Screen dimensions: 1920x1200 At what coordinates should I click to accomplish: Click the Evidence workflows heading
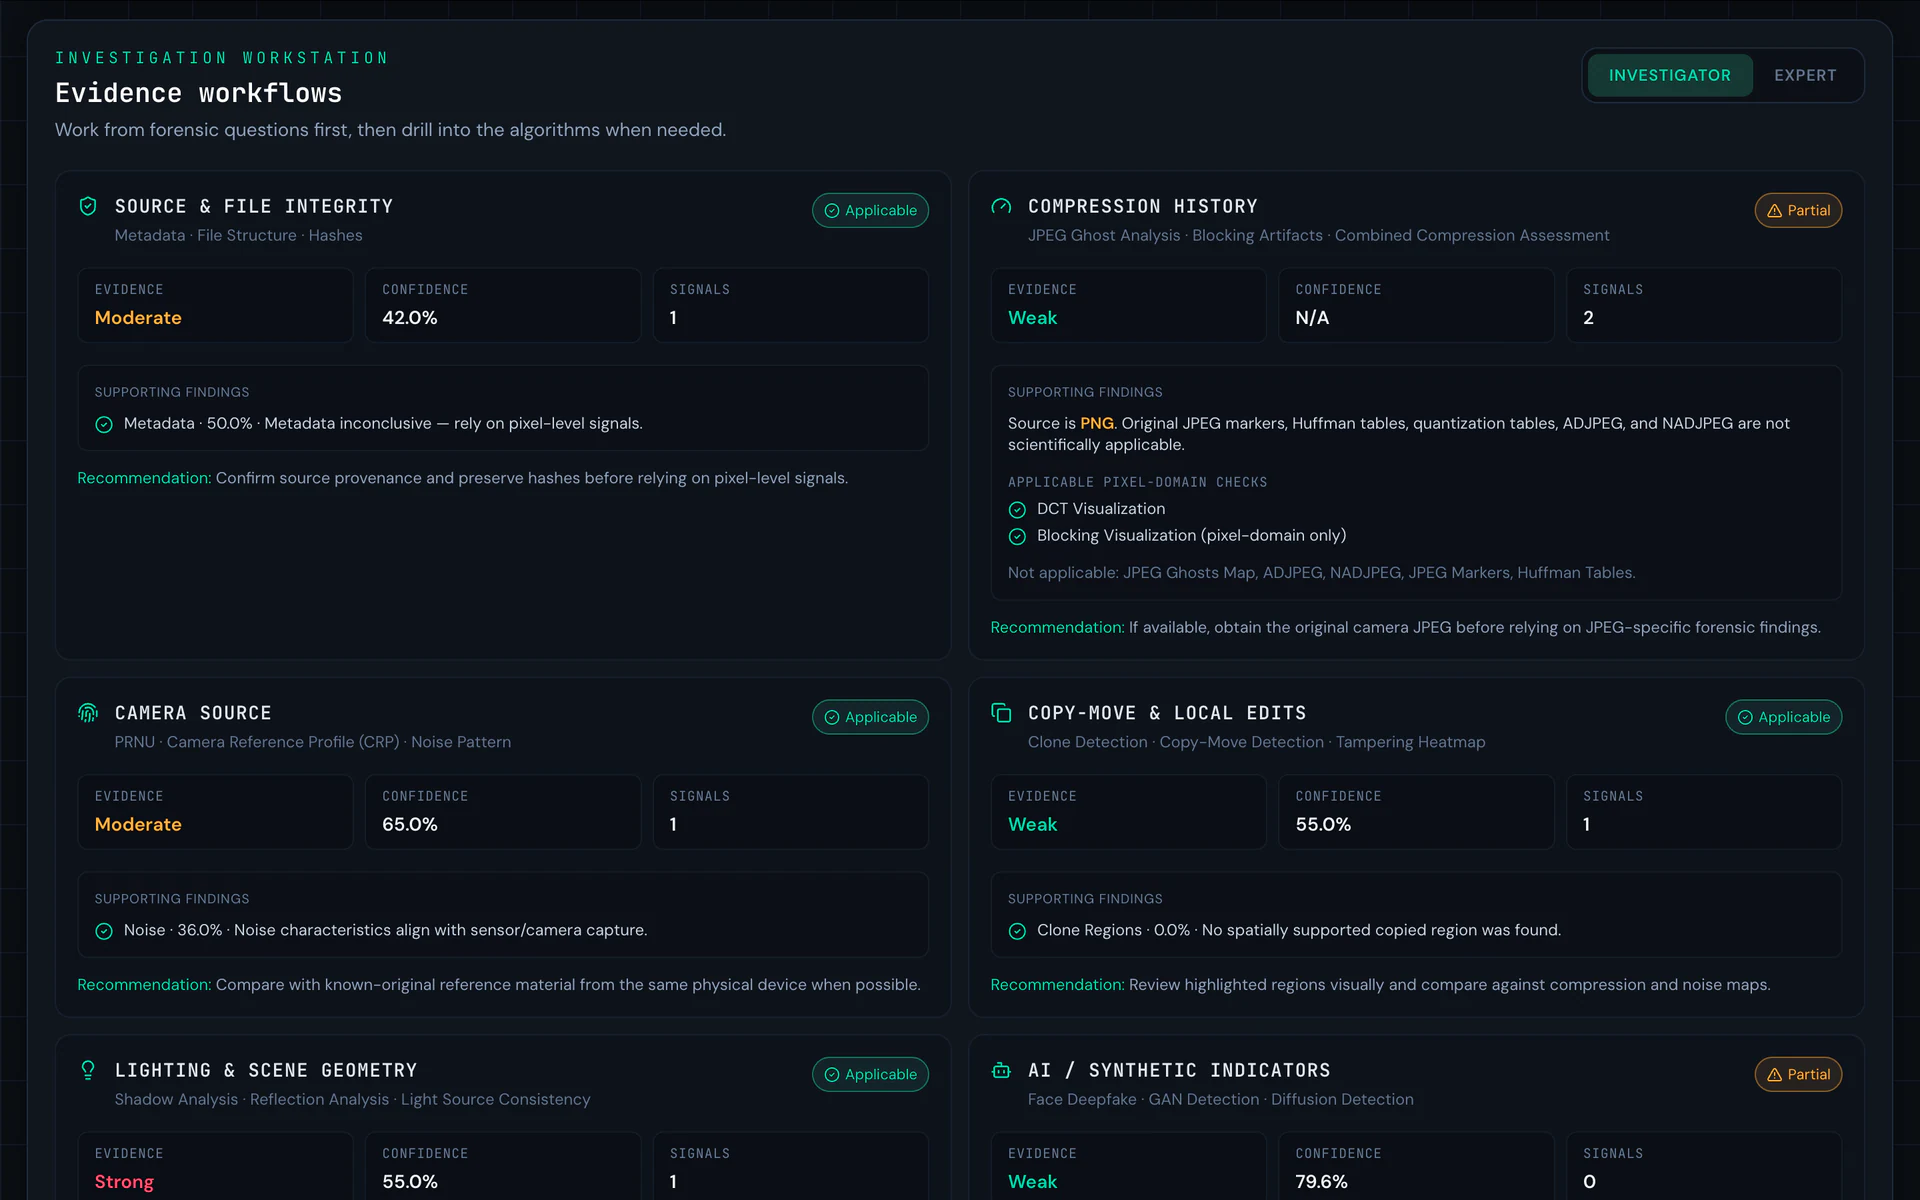198,93
